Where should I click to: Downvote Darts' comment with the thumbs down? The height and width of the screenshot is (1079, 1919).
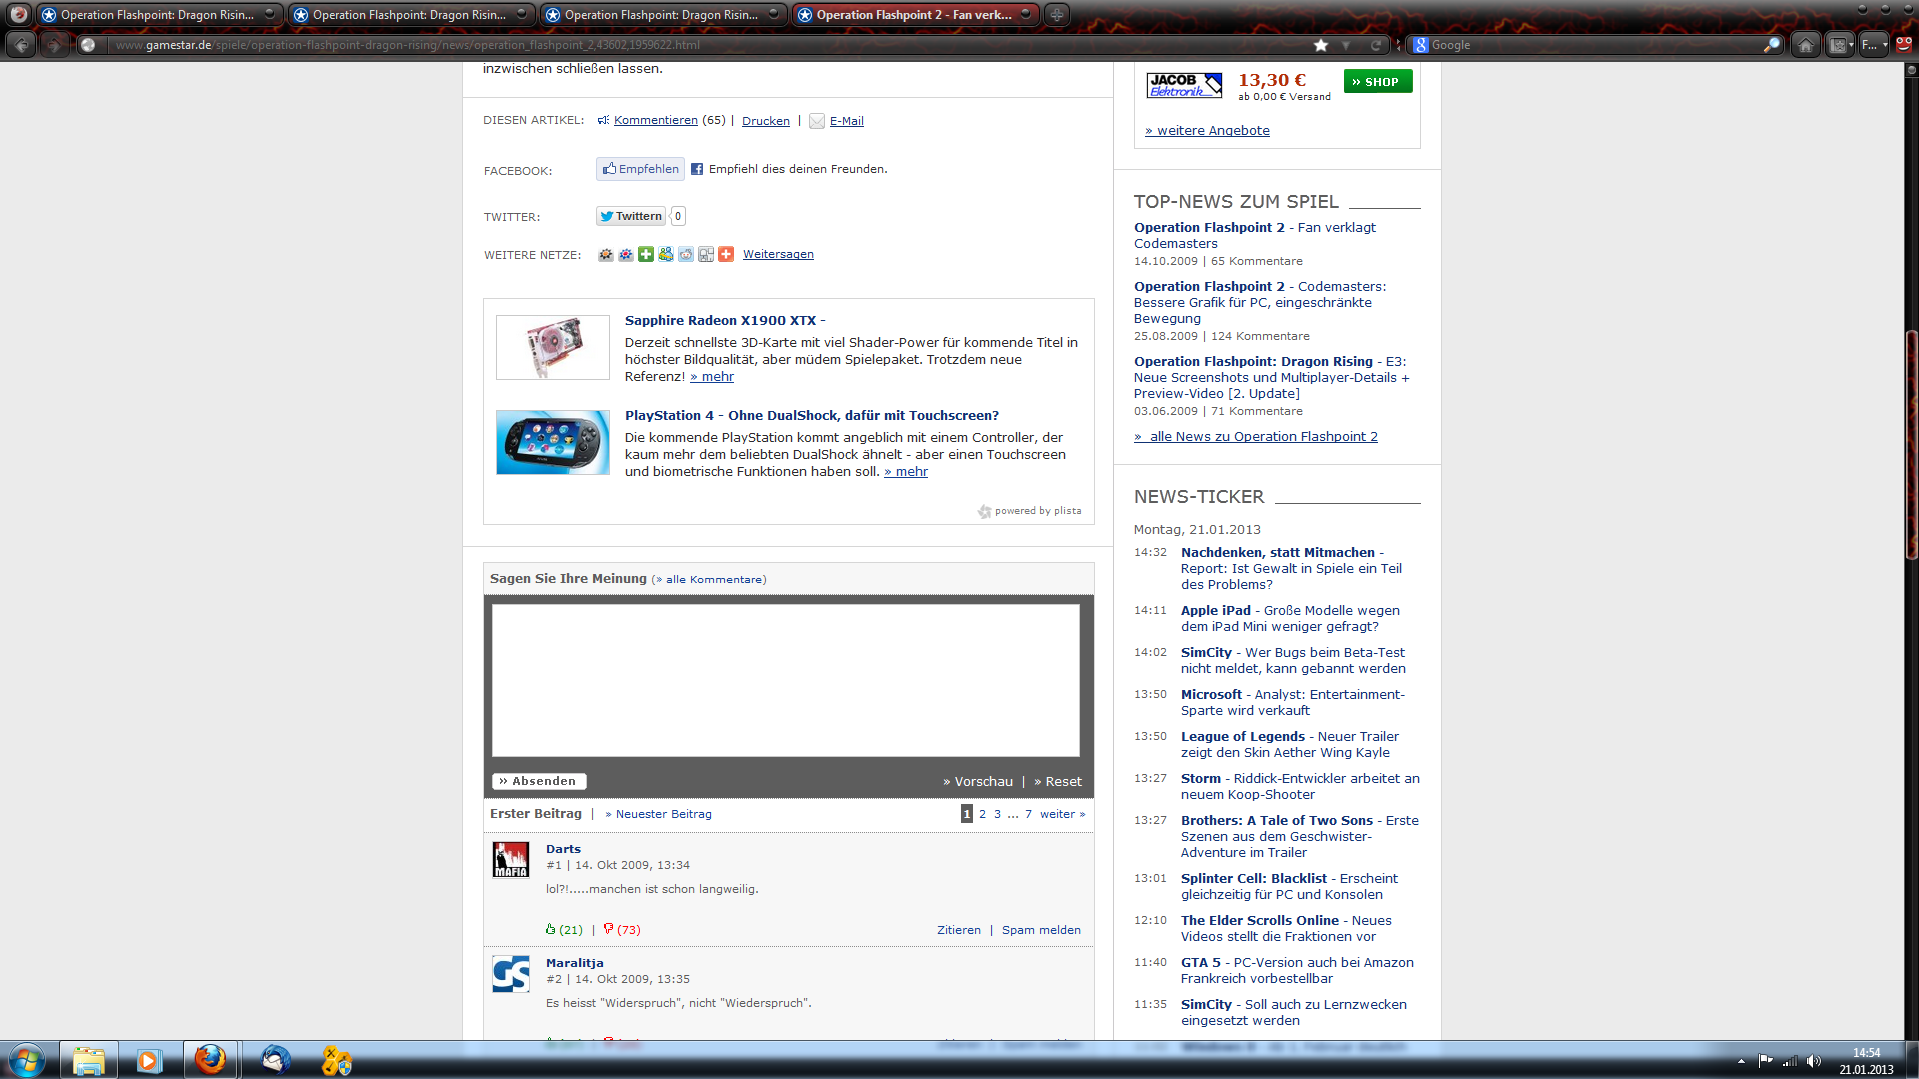[608, 929]
